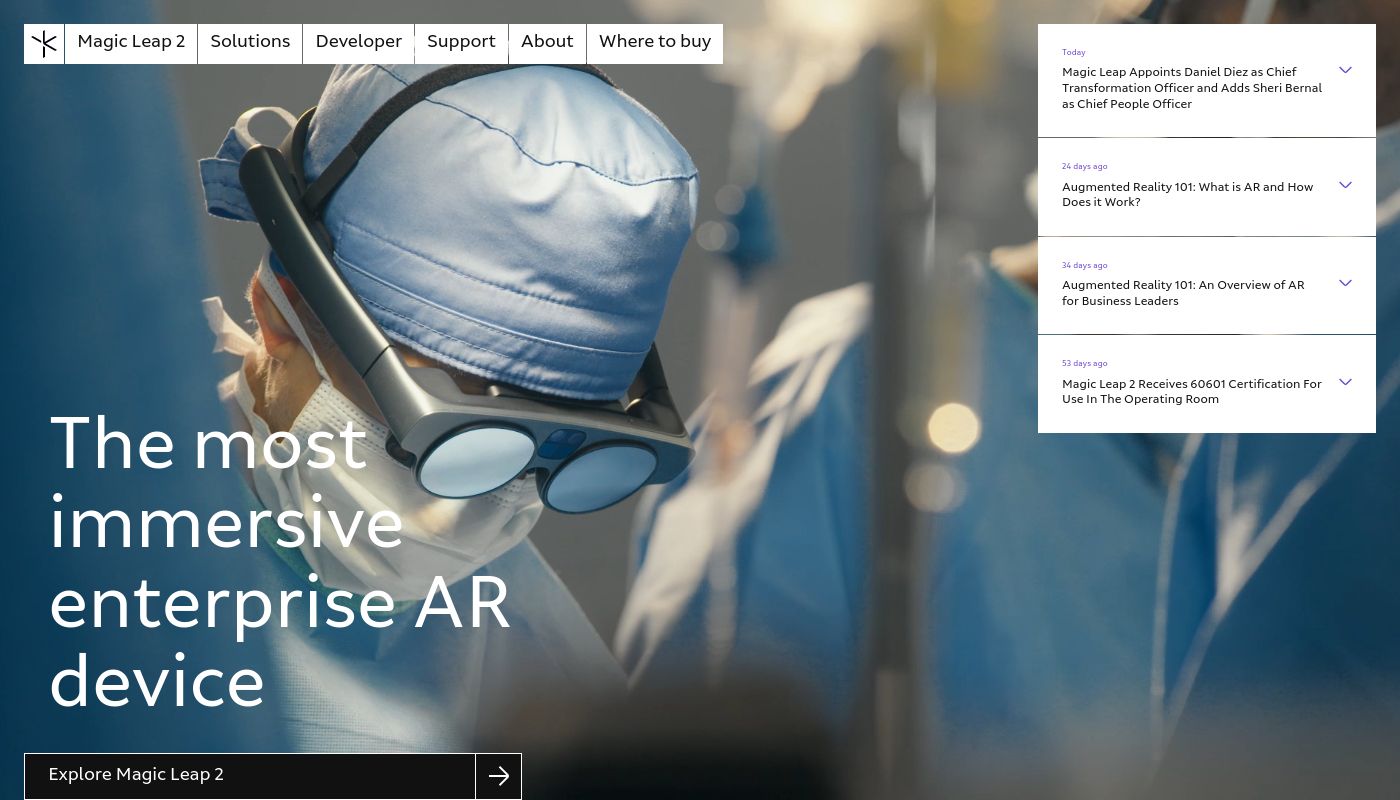Expand the What is AR article chevron
The width and height of the screenshot is (1400, 800).
click(1345, 185)
